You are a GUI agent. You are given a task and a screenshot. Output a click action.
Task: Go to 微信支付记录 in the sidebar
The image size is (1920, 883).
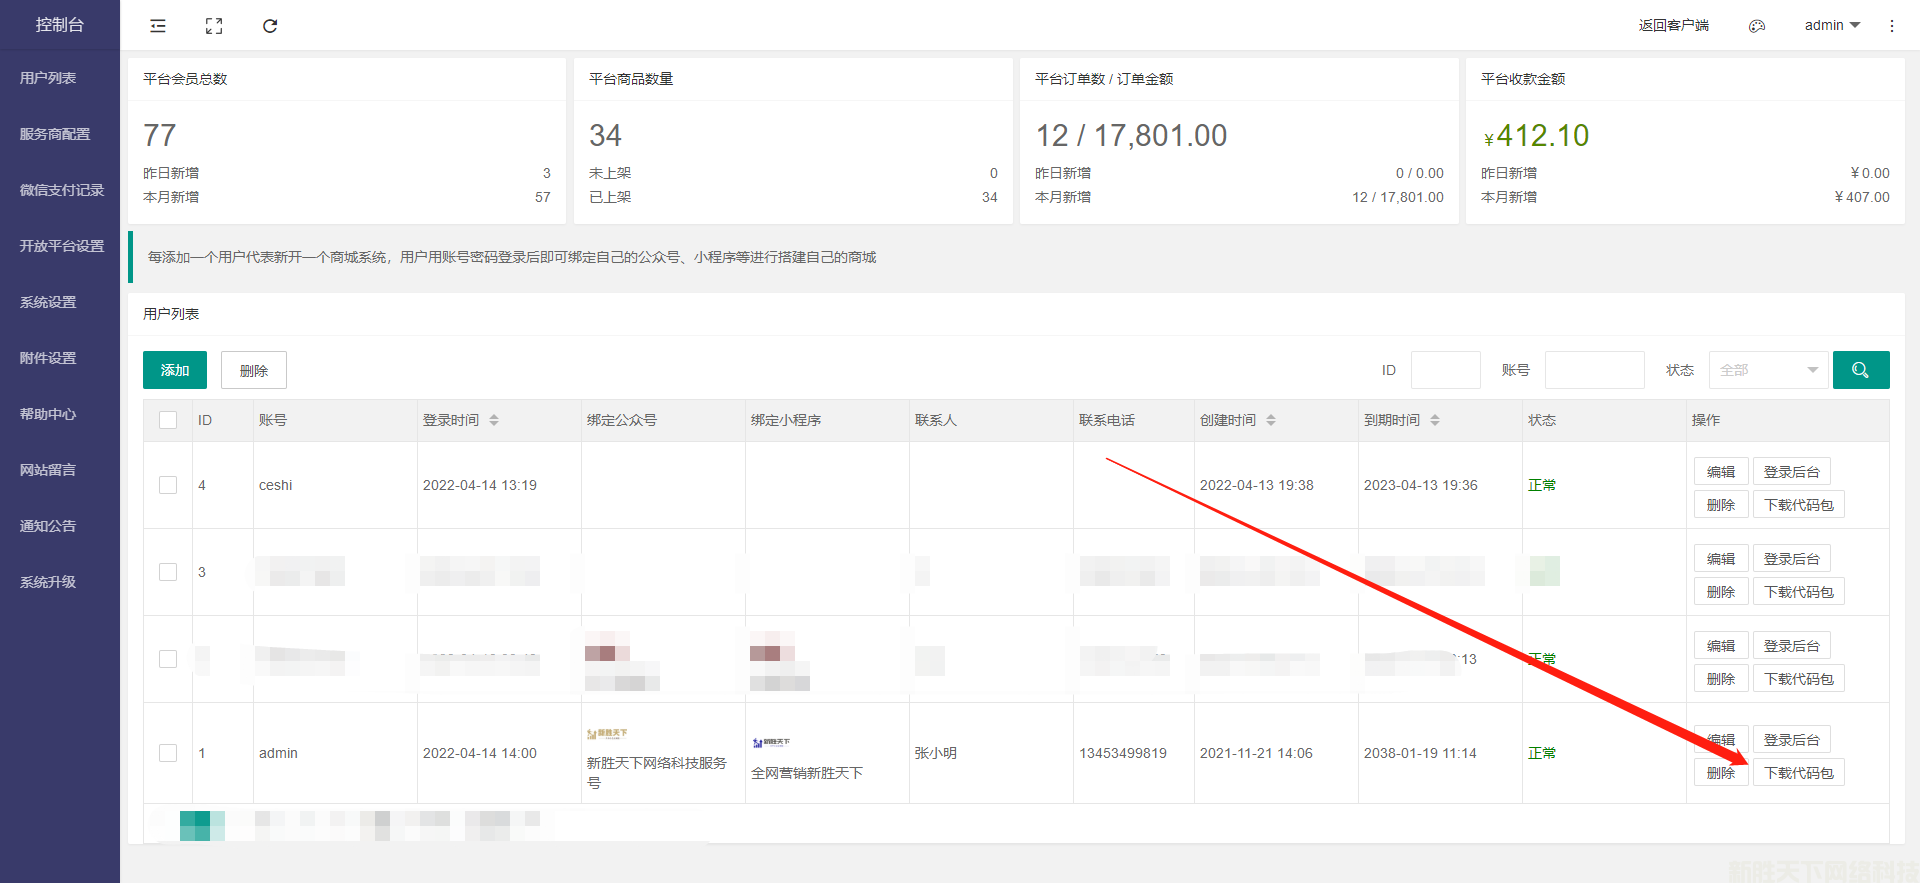[61, 190]
